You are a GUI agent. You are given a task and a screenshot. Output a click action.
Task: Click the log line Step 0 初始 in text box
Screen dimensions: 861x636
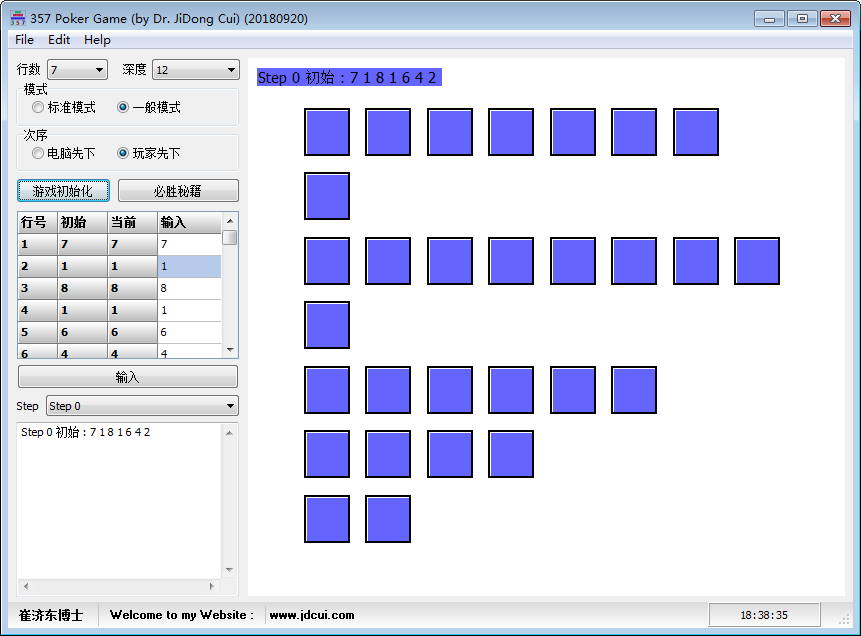pos(86,432)
